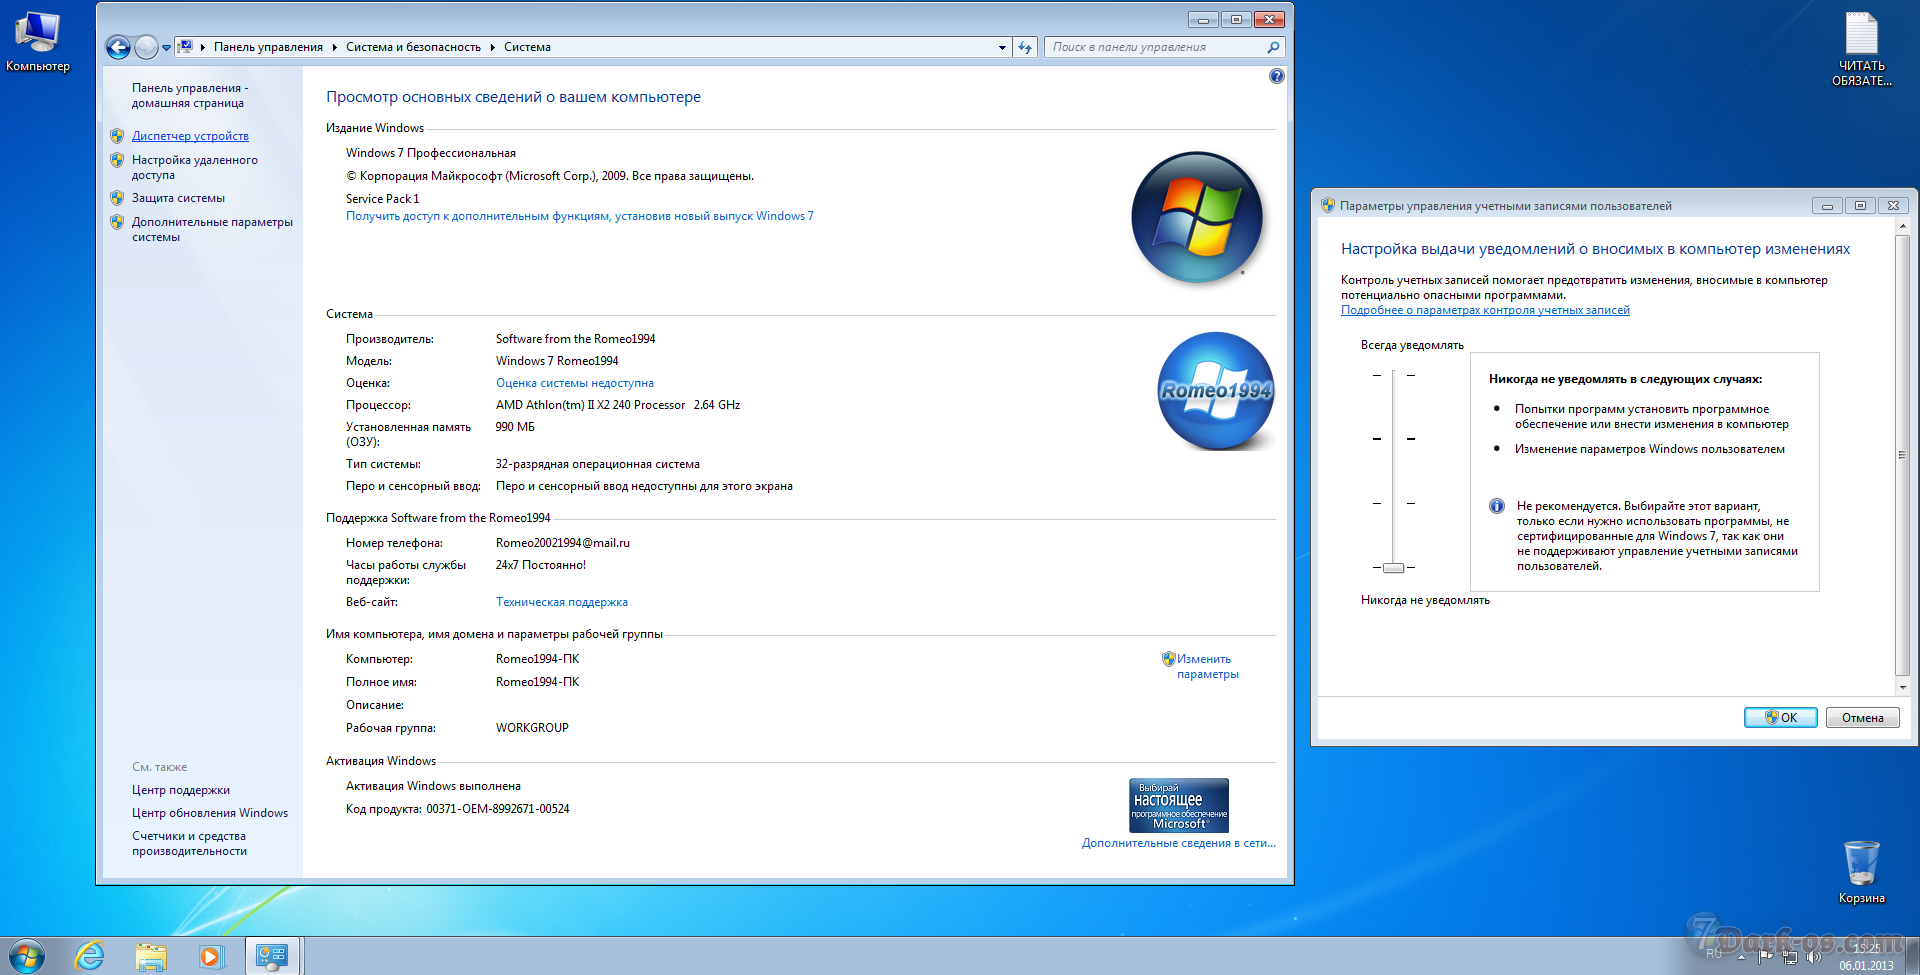Open Центр обновления Windows link
Viewport: 1920px width, 975px height.
point(210,813)
